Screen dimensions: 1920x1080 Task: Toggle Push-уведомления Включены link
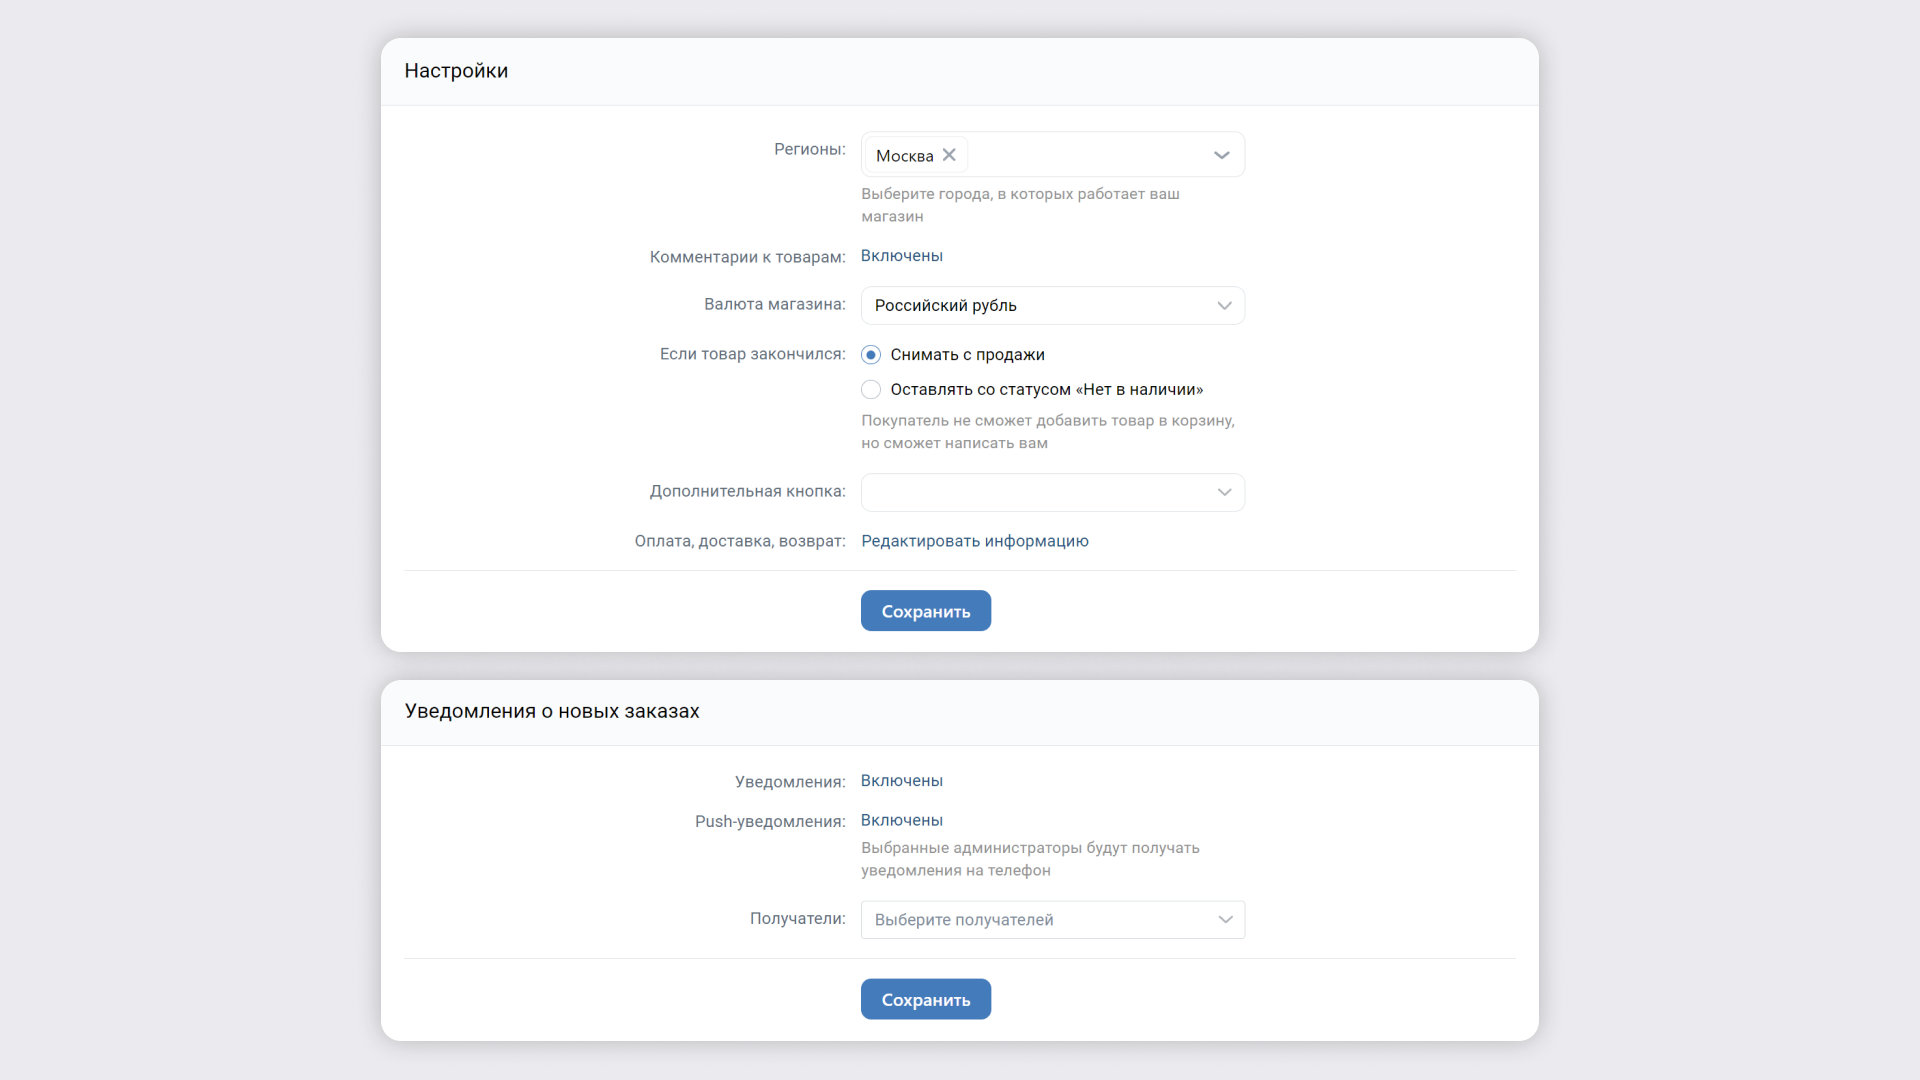tap(901, 820)
